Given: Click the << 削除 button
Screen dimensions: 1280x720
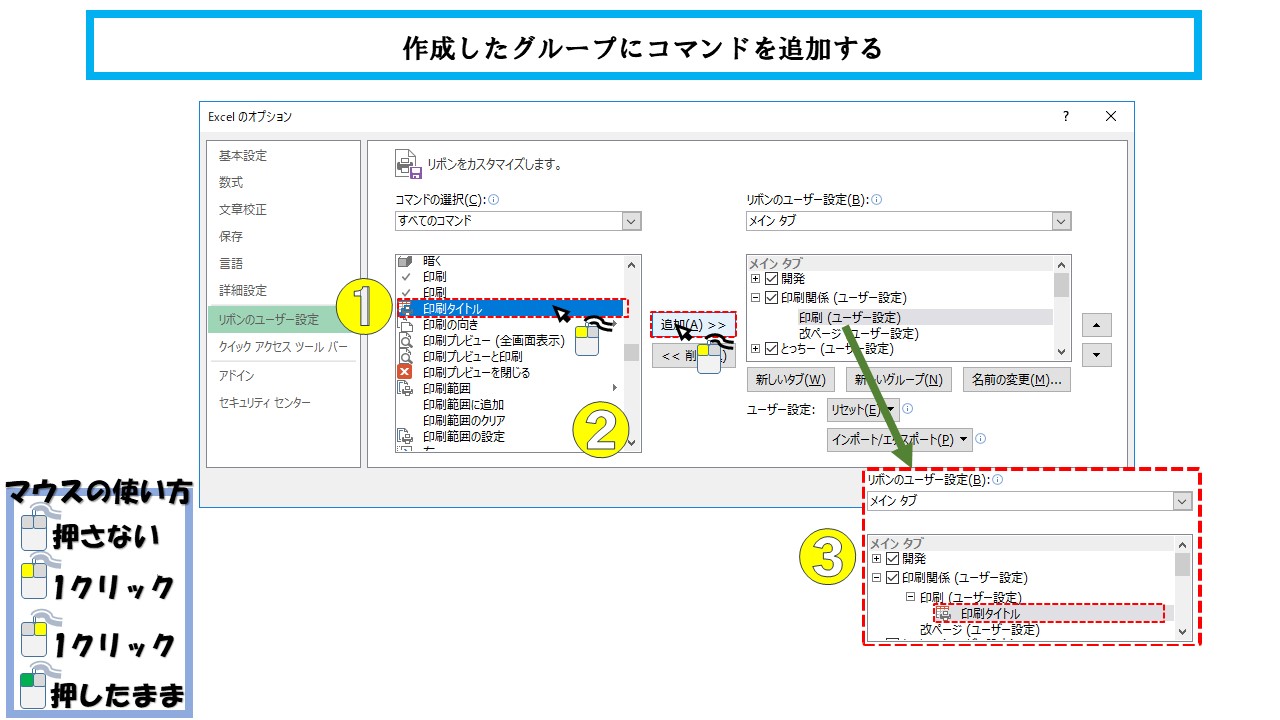Looking at the screenshot, I should tap(693, 355).
